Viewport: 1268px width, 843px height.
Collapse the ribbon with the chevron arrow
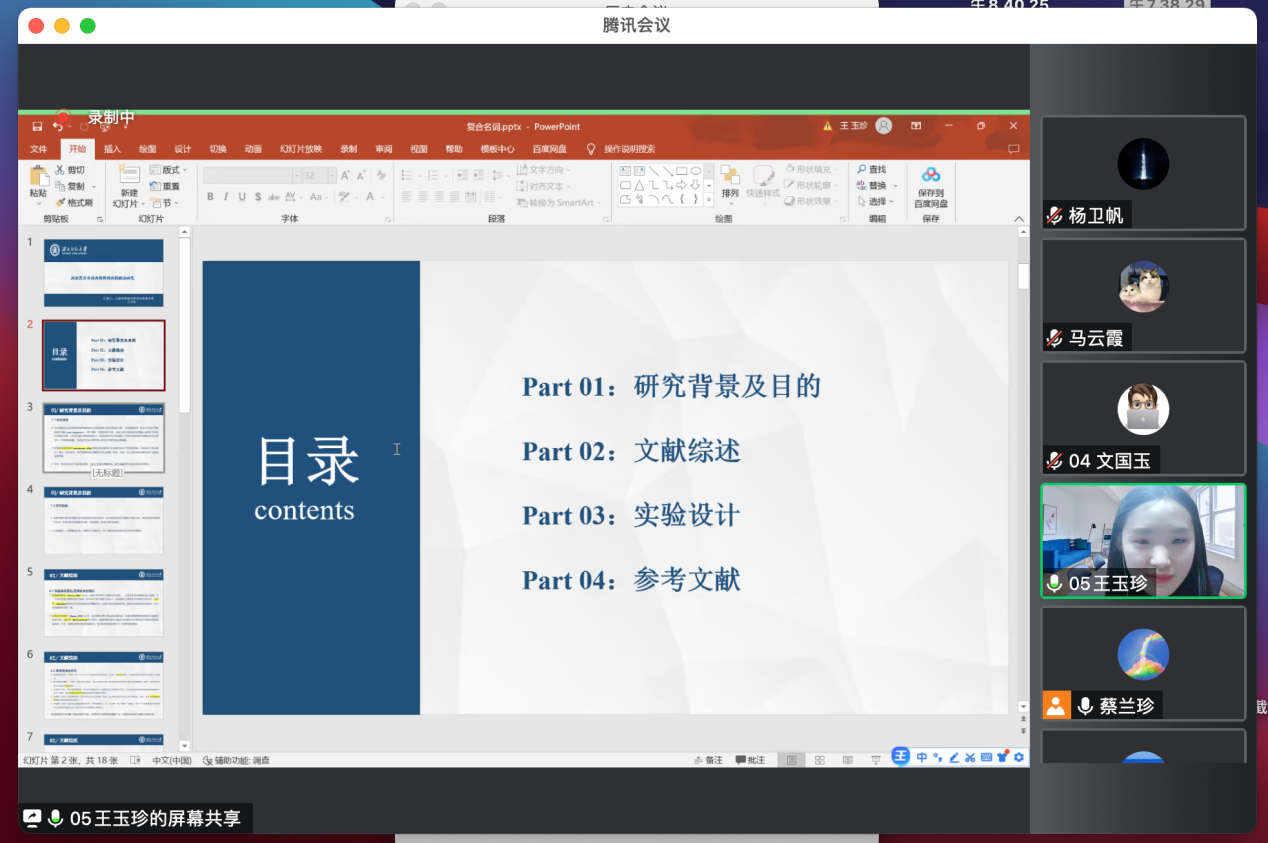[x=1019, y=218]
